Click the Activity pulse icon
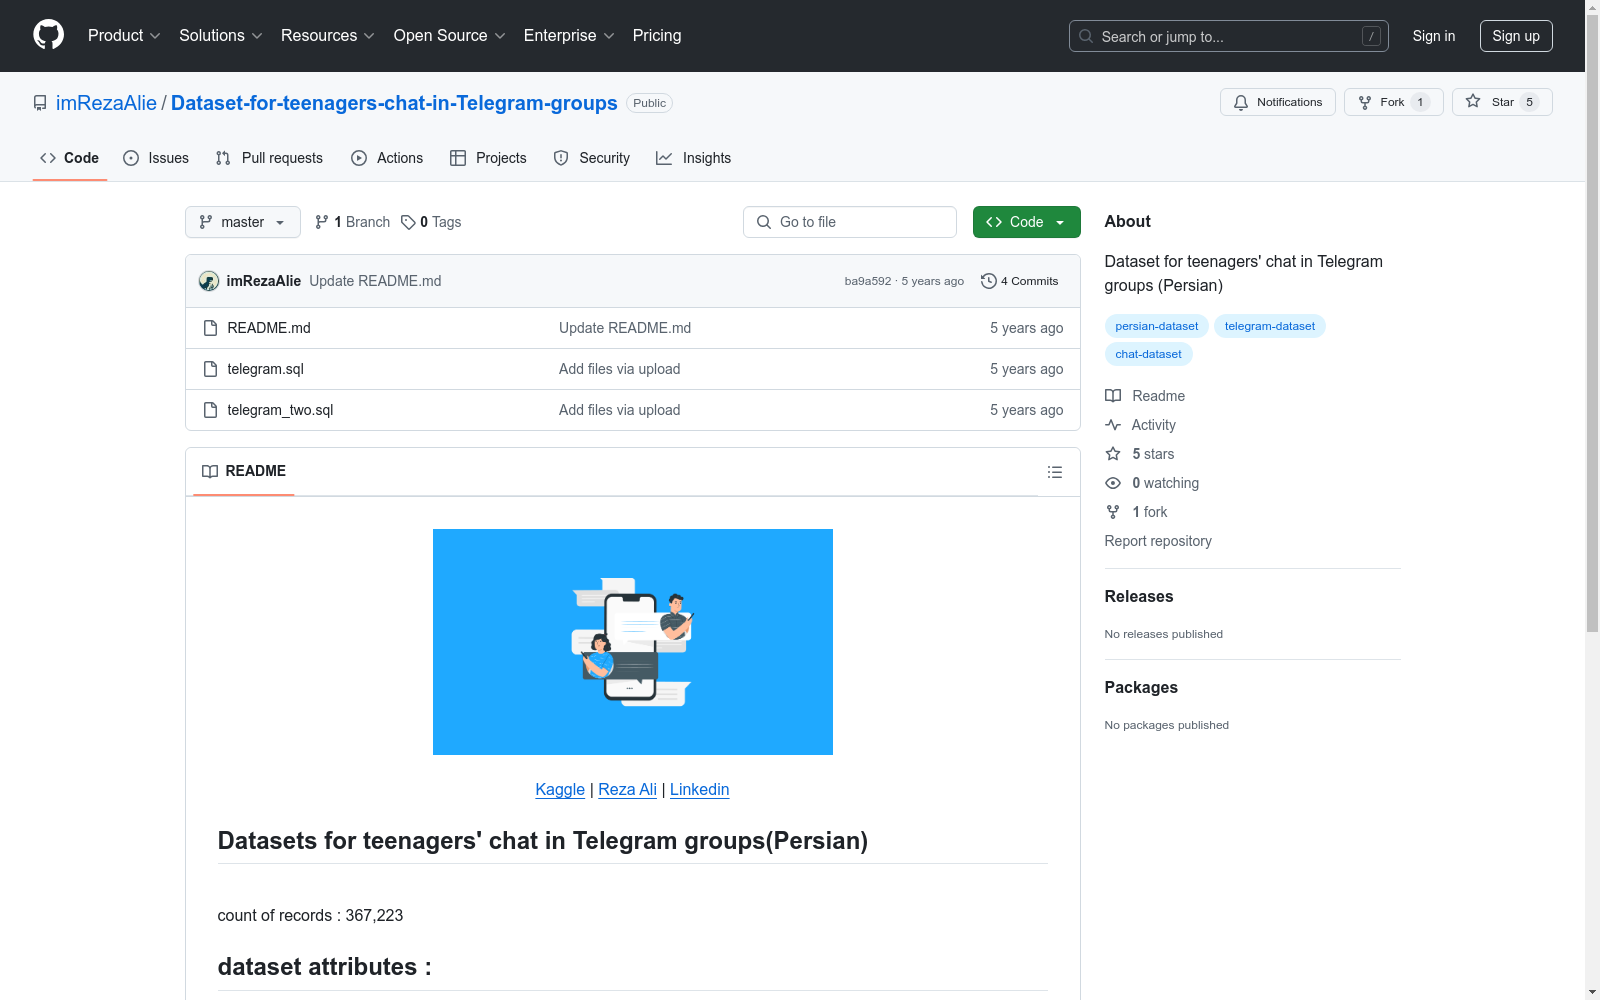 click(1113, 425)
